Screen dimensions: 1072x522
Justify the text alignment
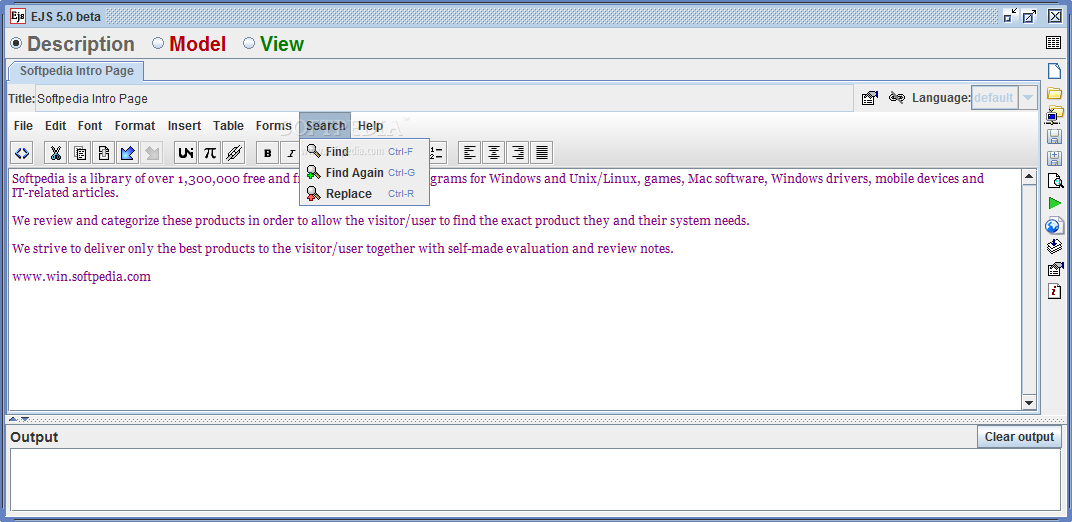[541, 153]
